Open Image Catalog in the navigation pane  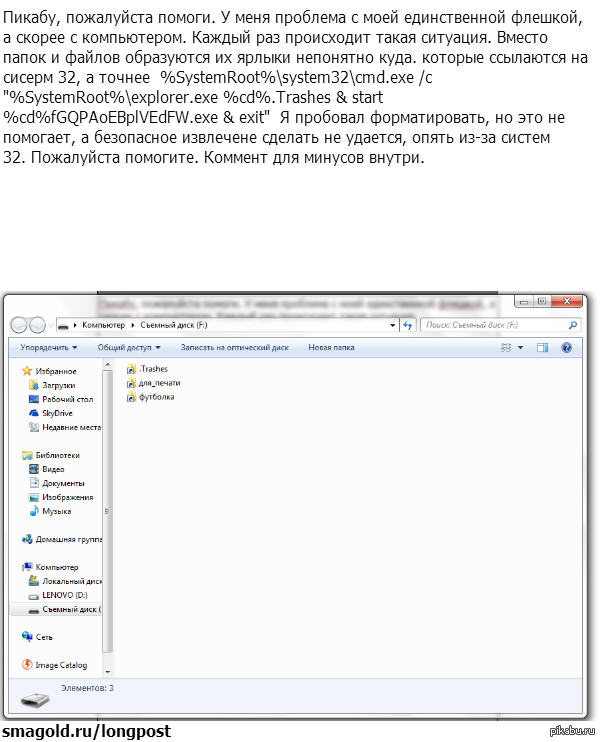(x=60, y=664)
